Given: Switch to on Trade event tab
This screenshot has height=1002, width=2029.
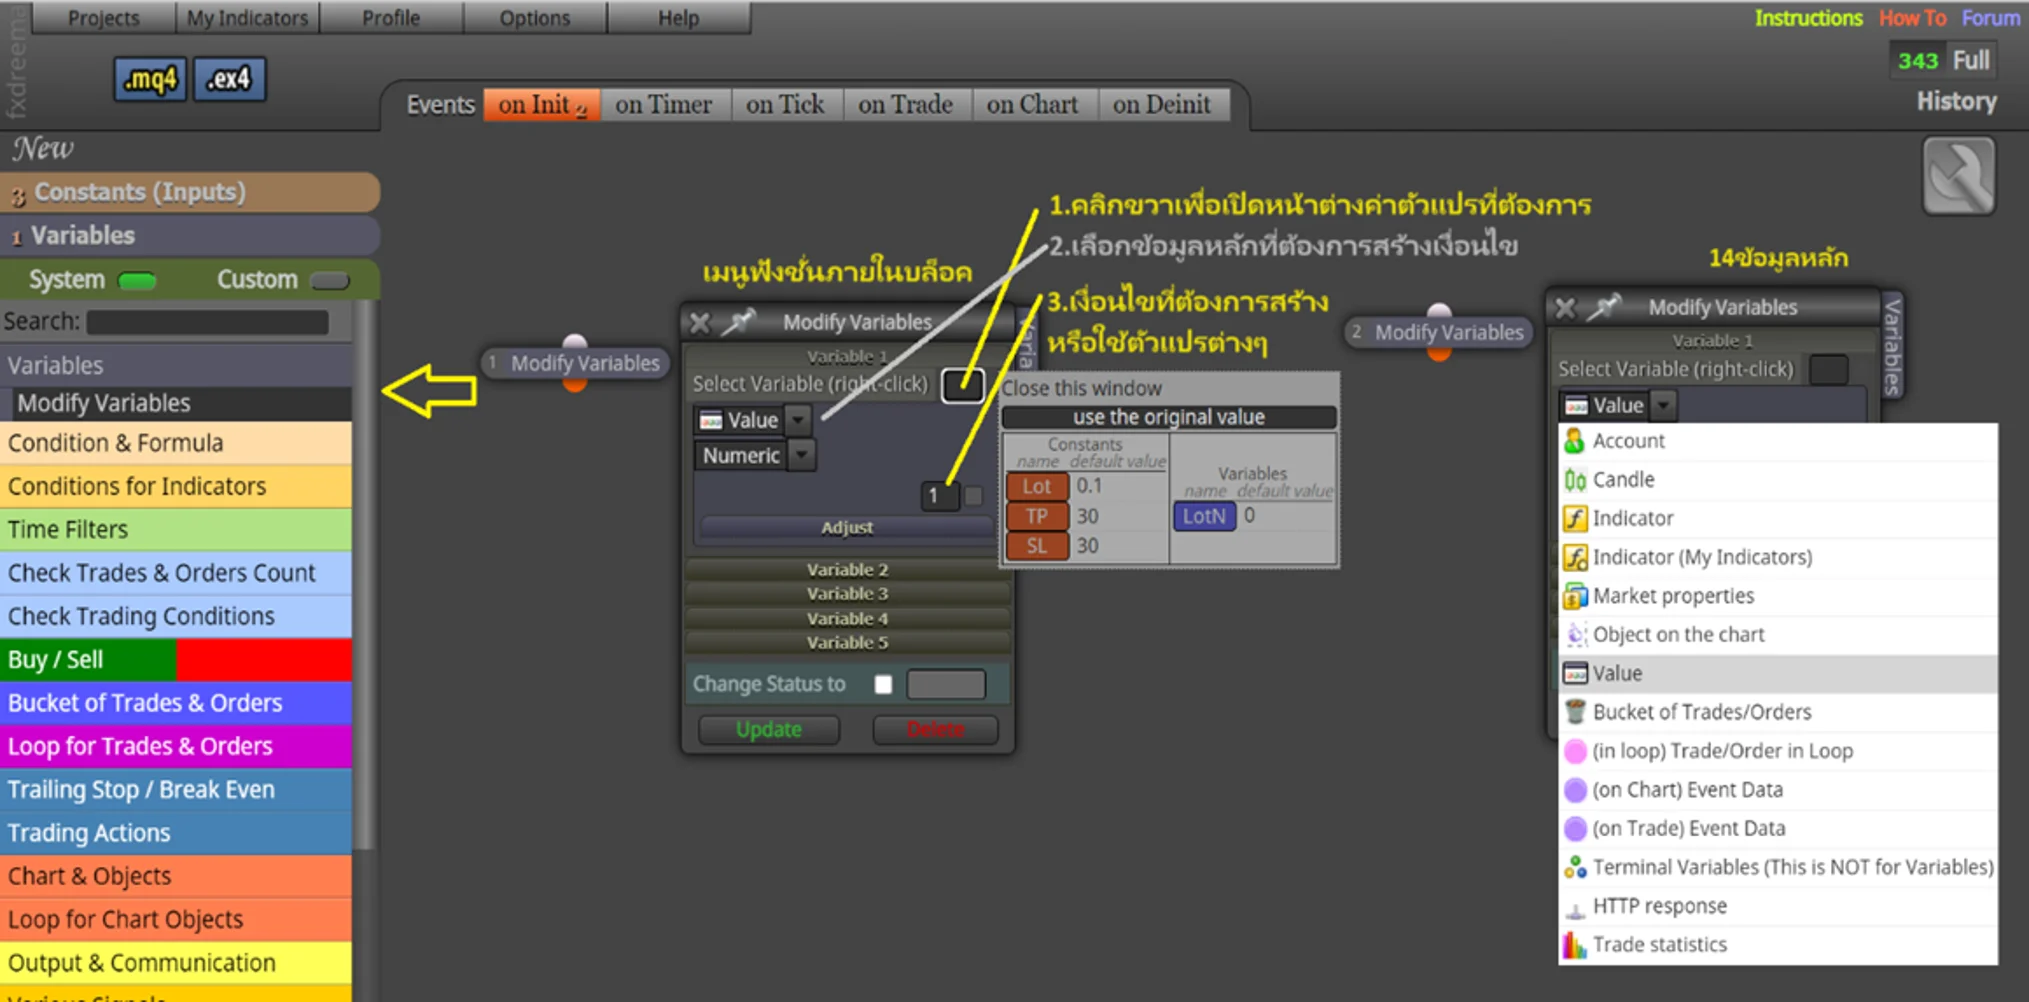Looking at the screenshot, I should tap(905, 105).
